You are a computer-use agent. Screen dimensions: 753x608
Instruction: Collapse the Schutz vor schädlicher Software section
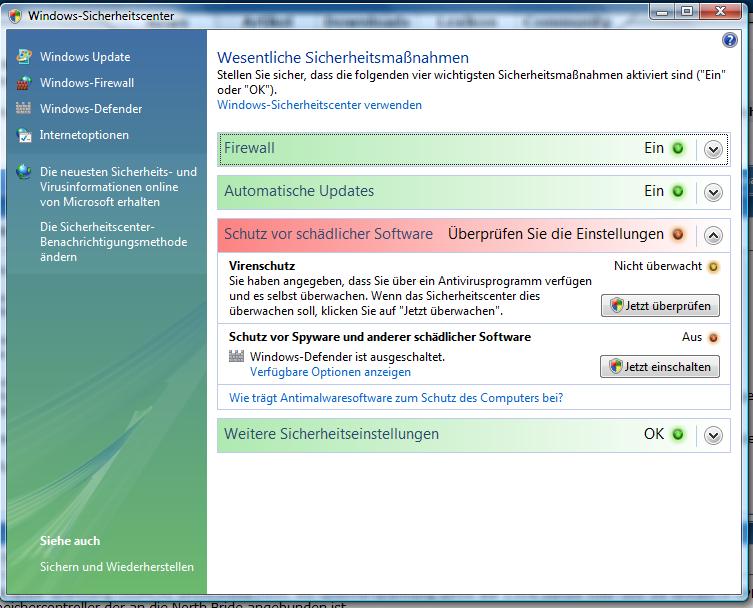(713, 235)
